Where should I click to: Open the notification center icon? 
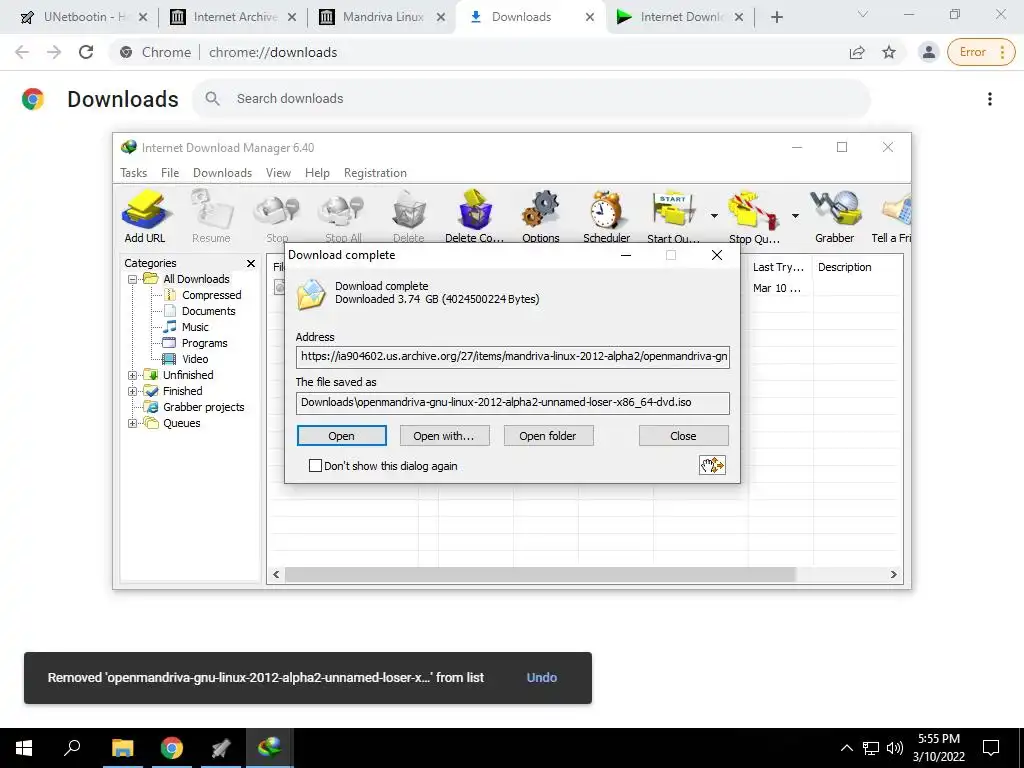coord(991,748)
